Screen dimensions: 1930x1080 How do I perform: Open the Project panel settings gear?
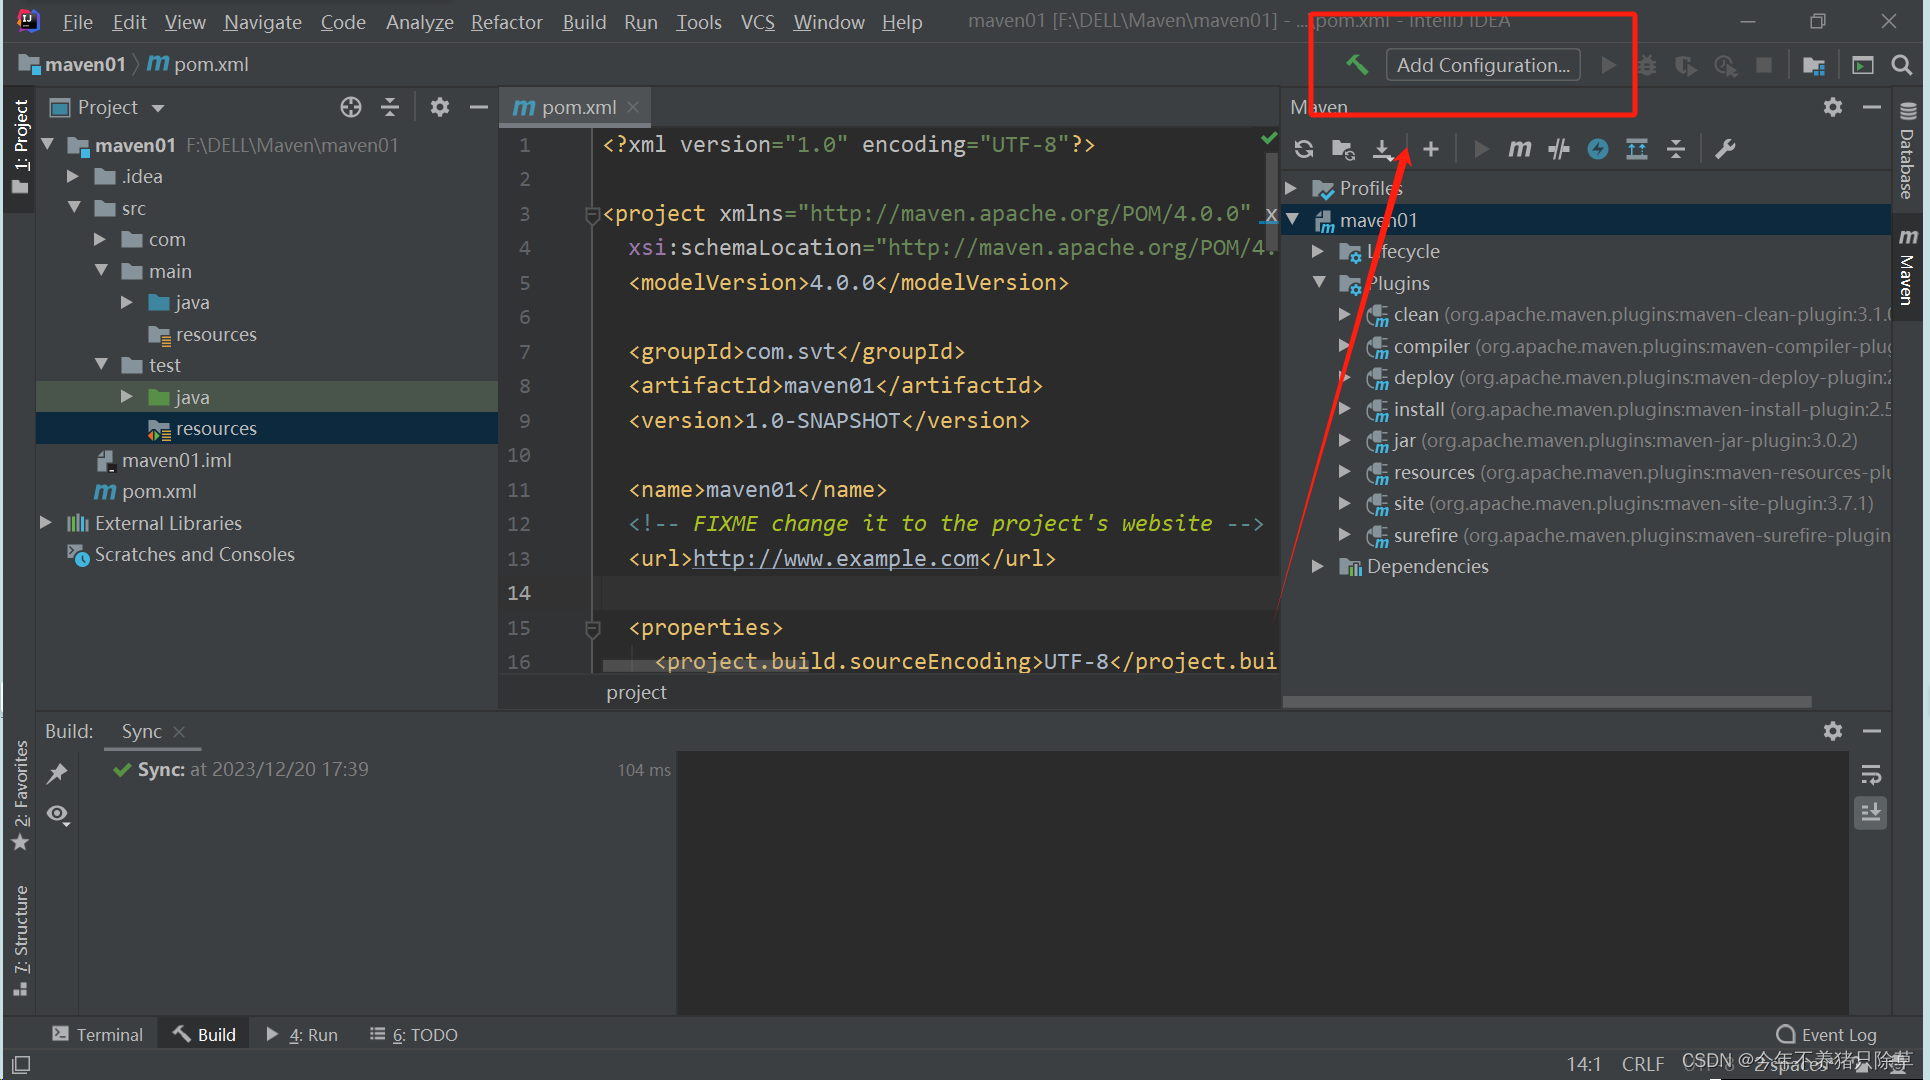439,107
